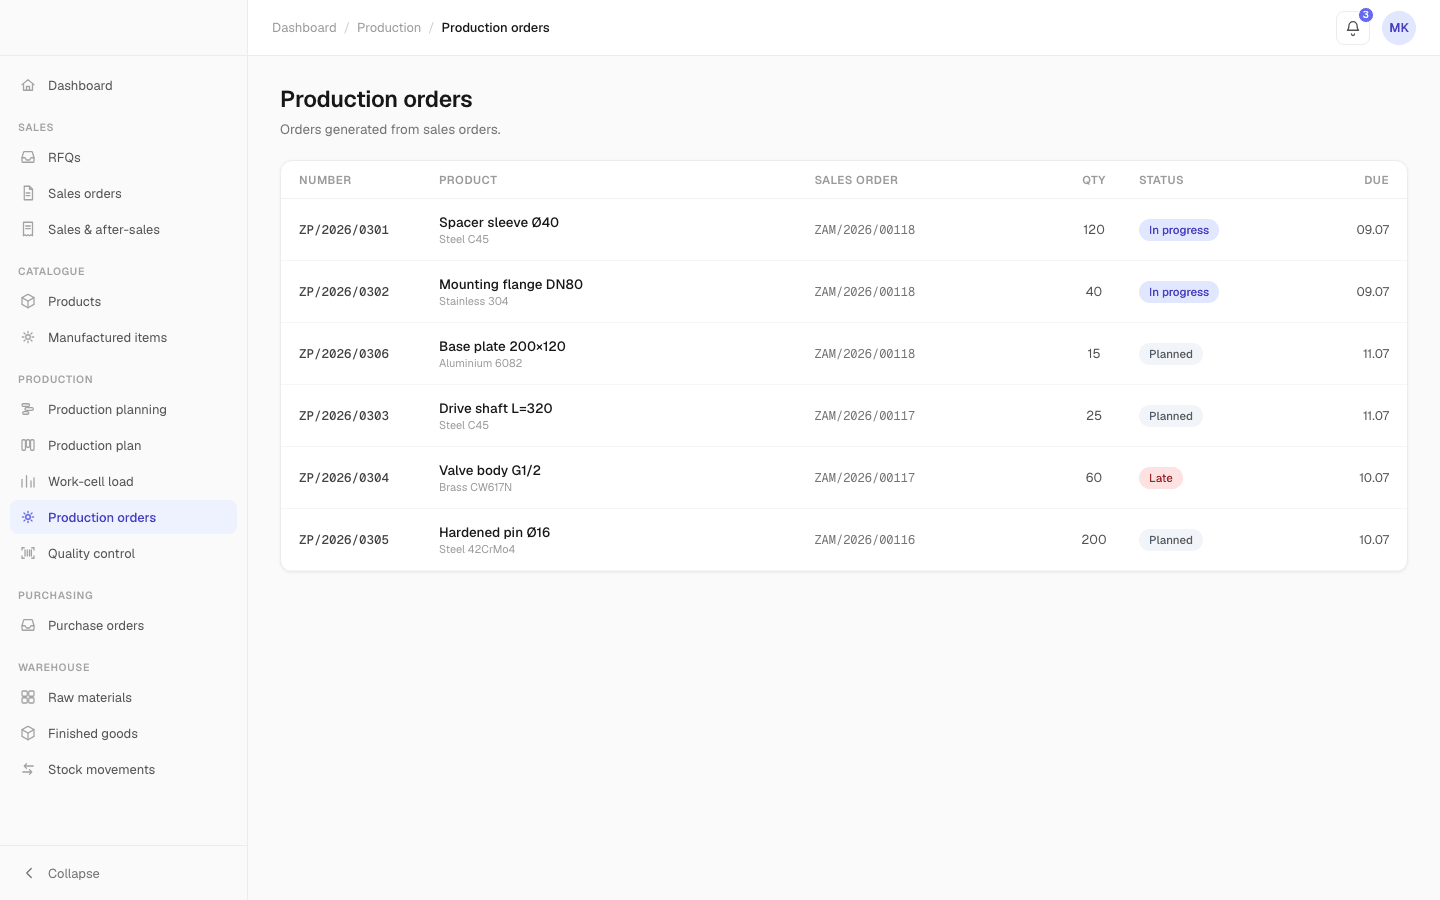
Task: Click the Quality control scan icon
Action: [28, 553]
